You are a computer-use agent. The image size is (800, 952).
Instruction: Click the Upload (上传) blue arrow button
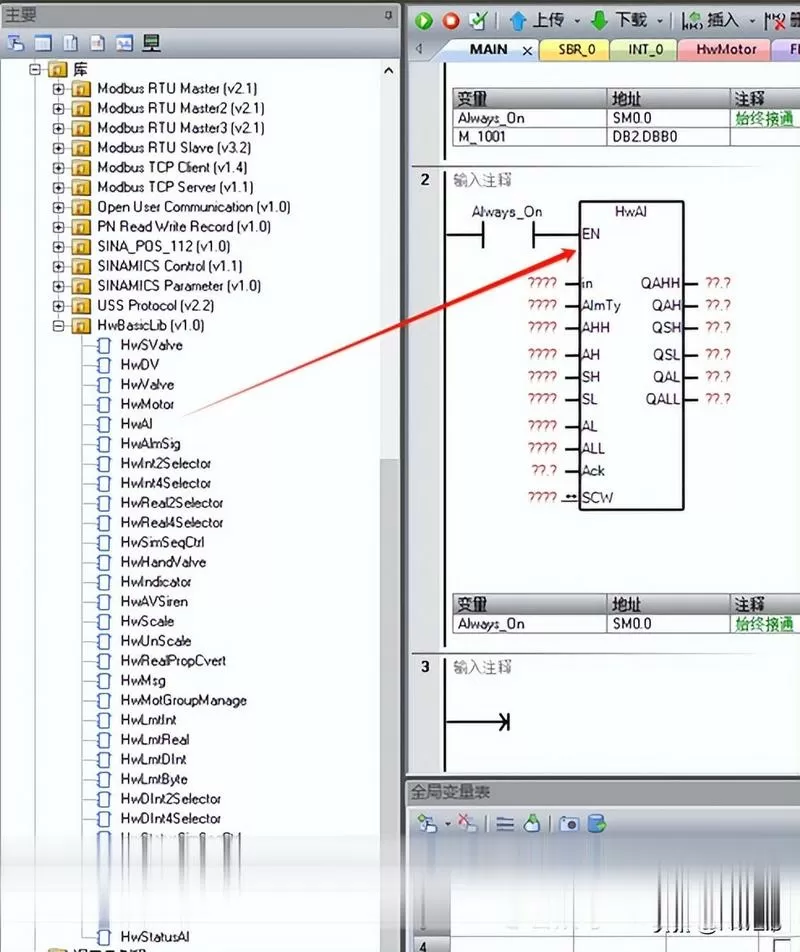click(537, 21)
